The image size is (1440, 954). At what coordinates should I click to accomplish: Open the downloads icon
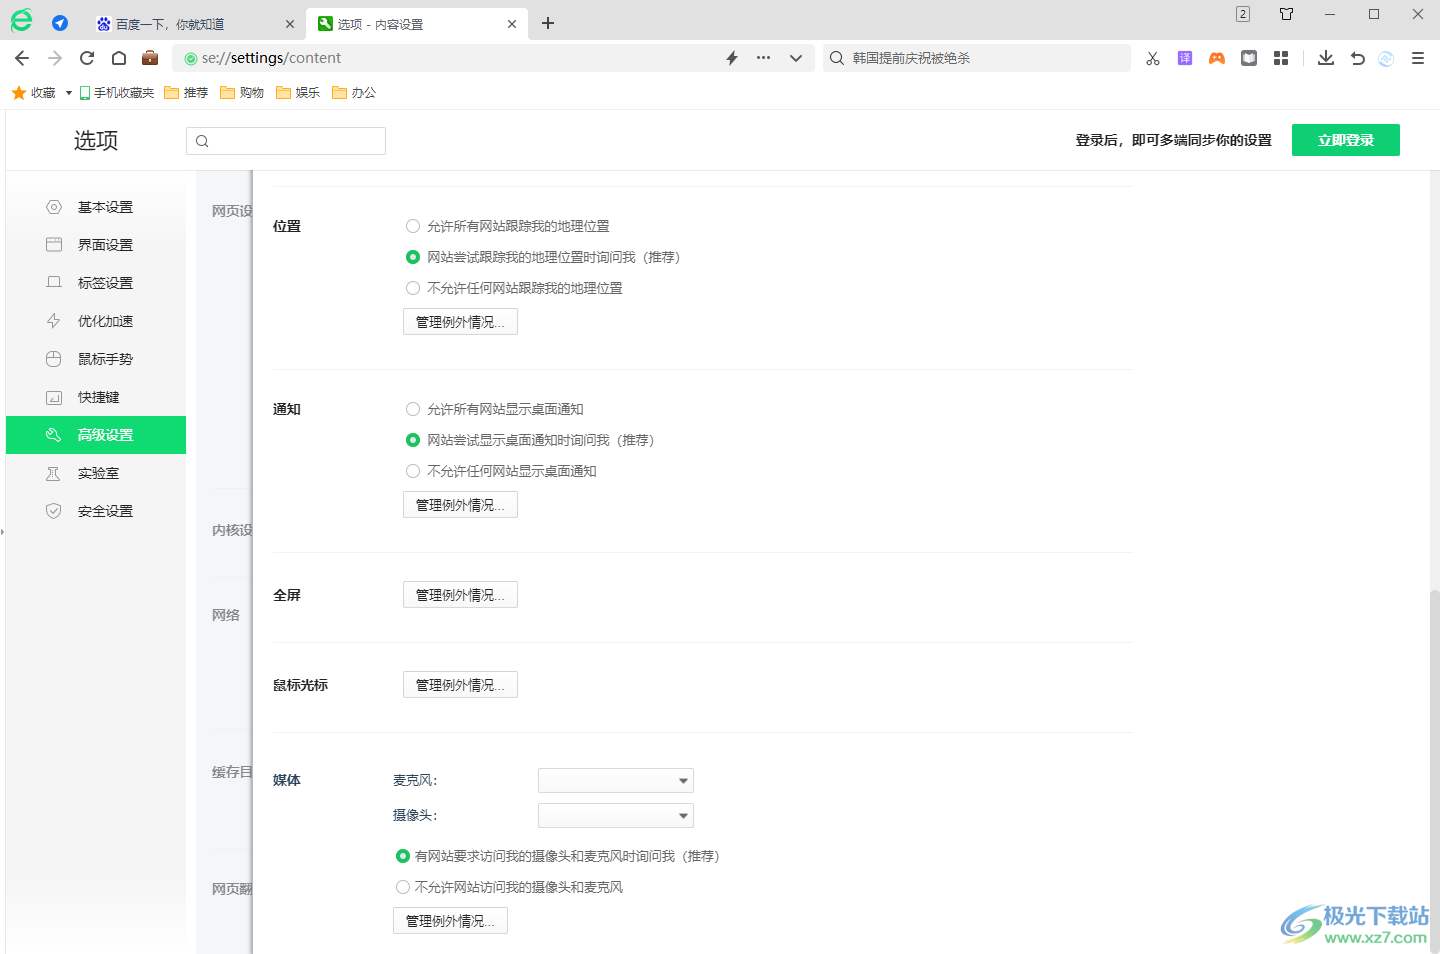coord(1326,58)
